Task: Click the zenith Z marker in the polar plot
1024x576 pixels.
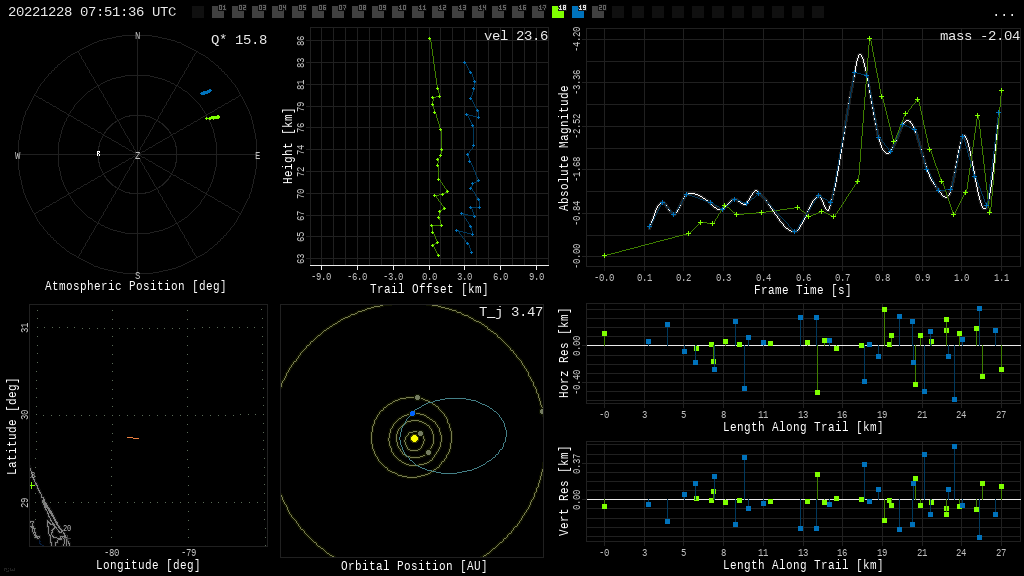Action: tap(138, 156)
